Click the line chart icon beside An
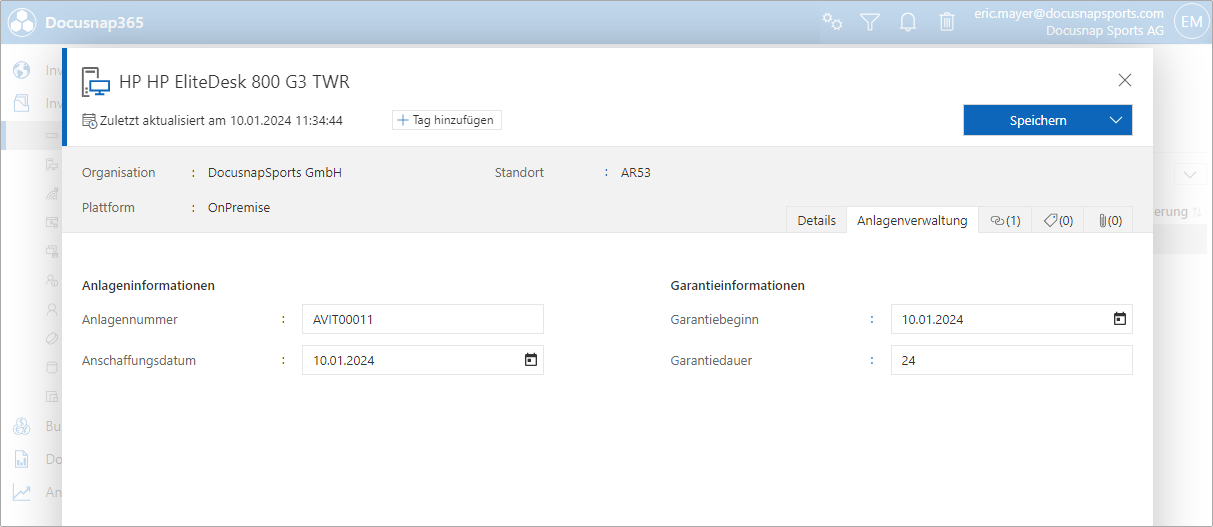Viewport: 1213px width, 527px height. tap(22, 492)
